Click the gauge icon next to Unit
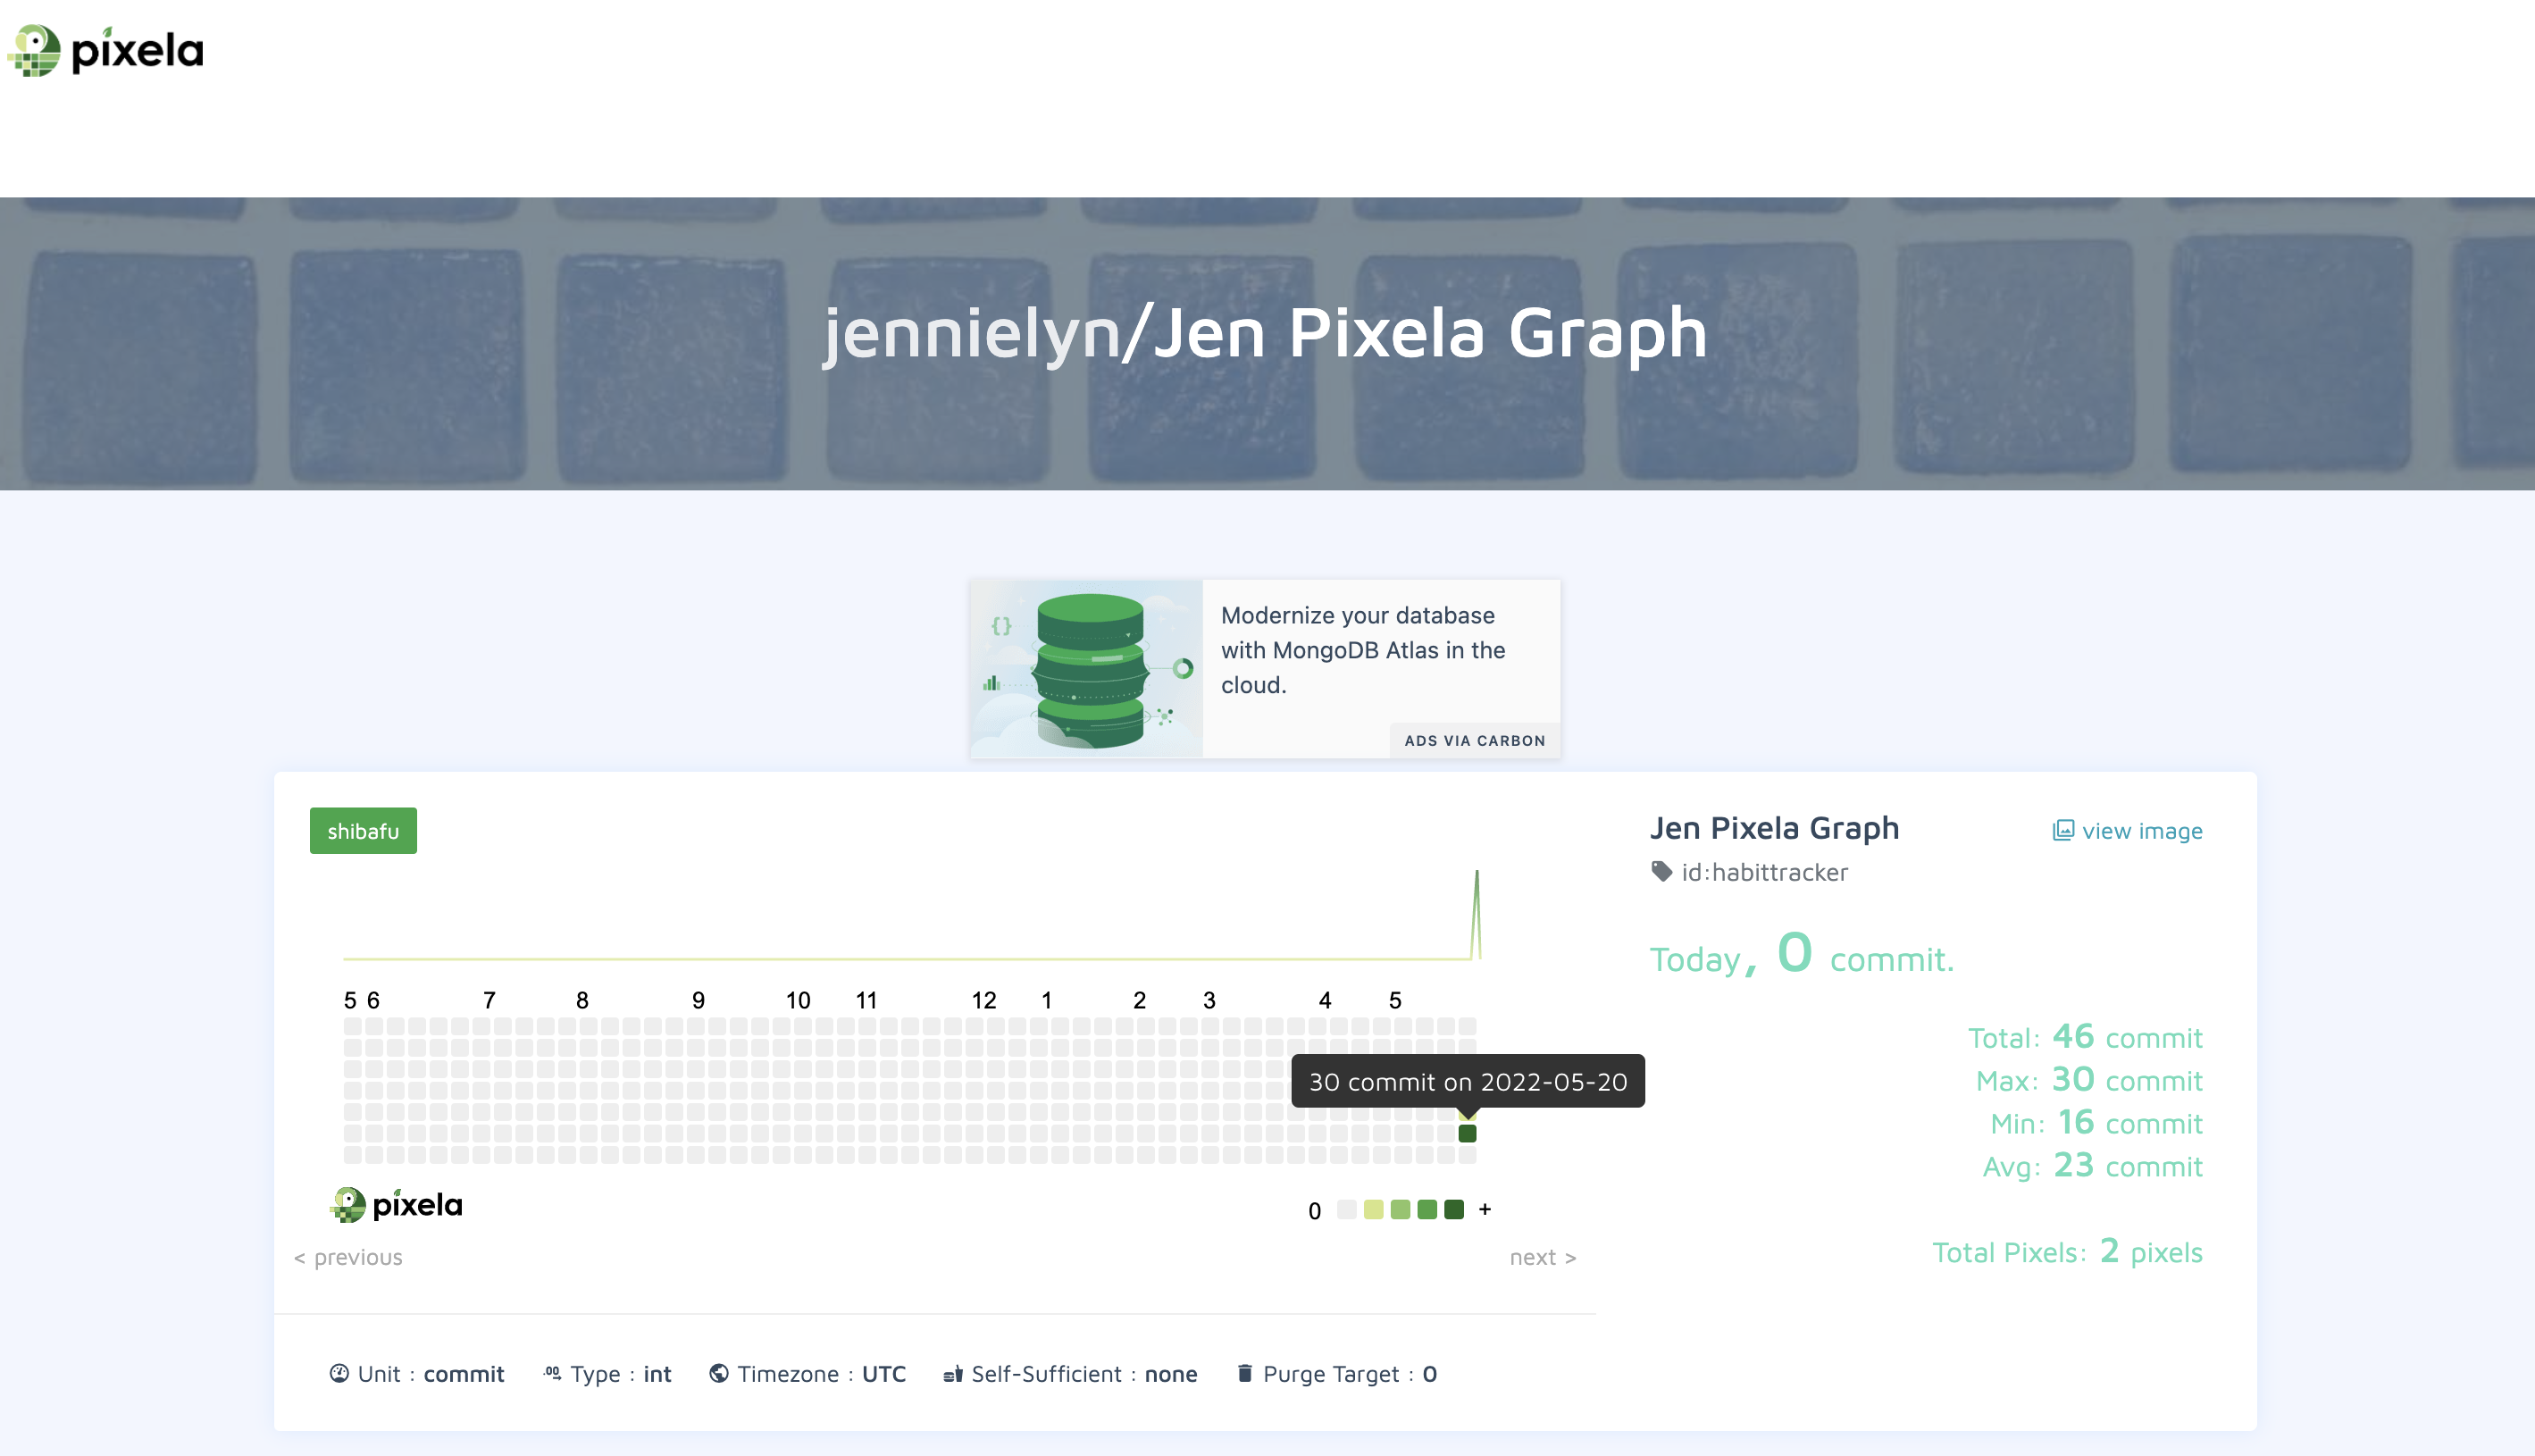2535x1456 pixels. click(340, 1373)
